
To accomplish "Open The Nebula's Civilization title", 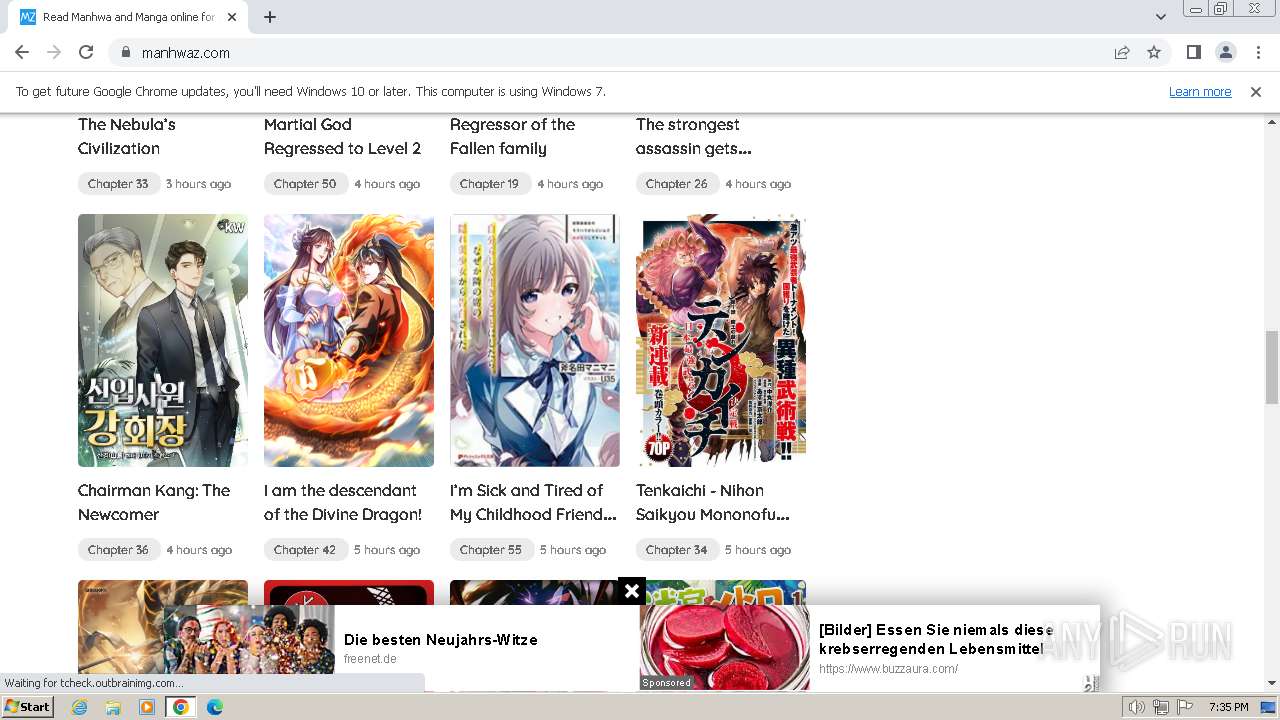I will [127, 136].
